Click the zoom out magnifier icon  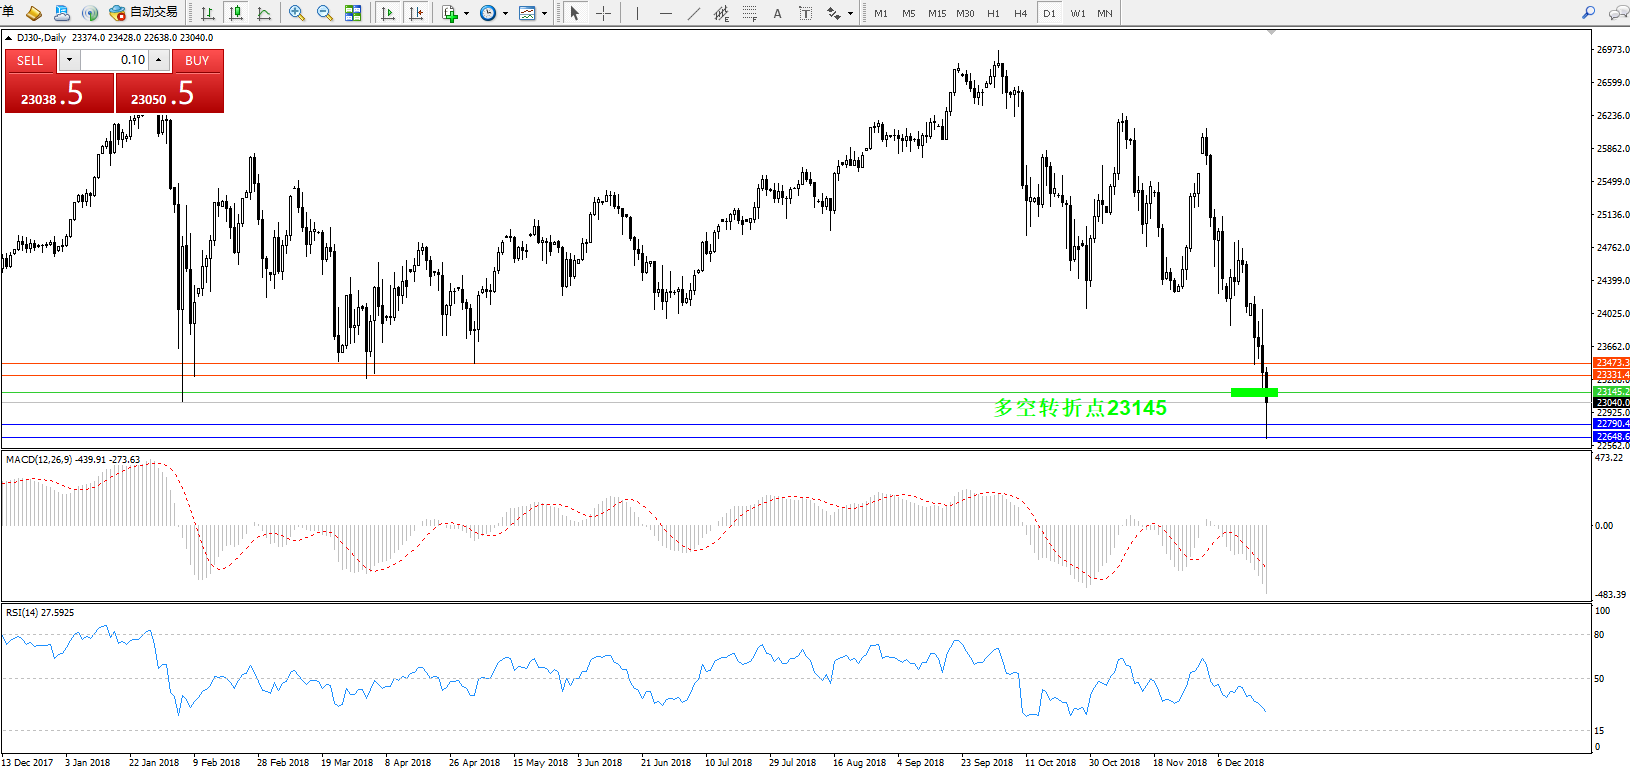click(x=325, y=13)
